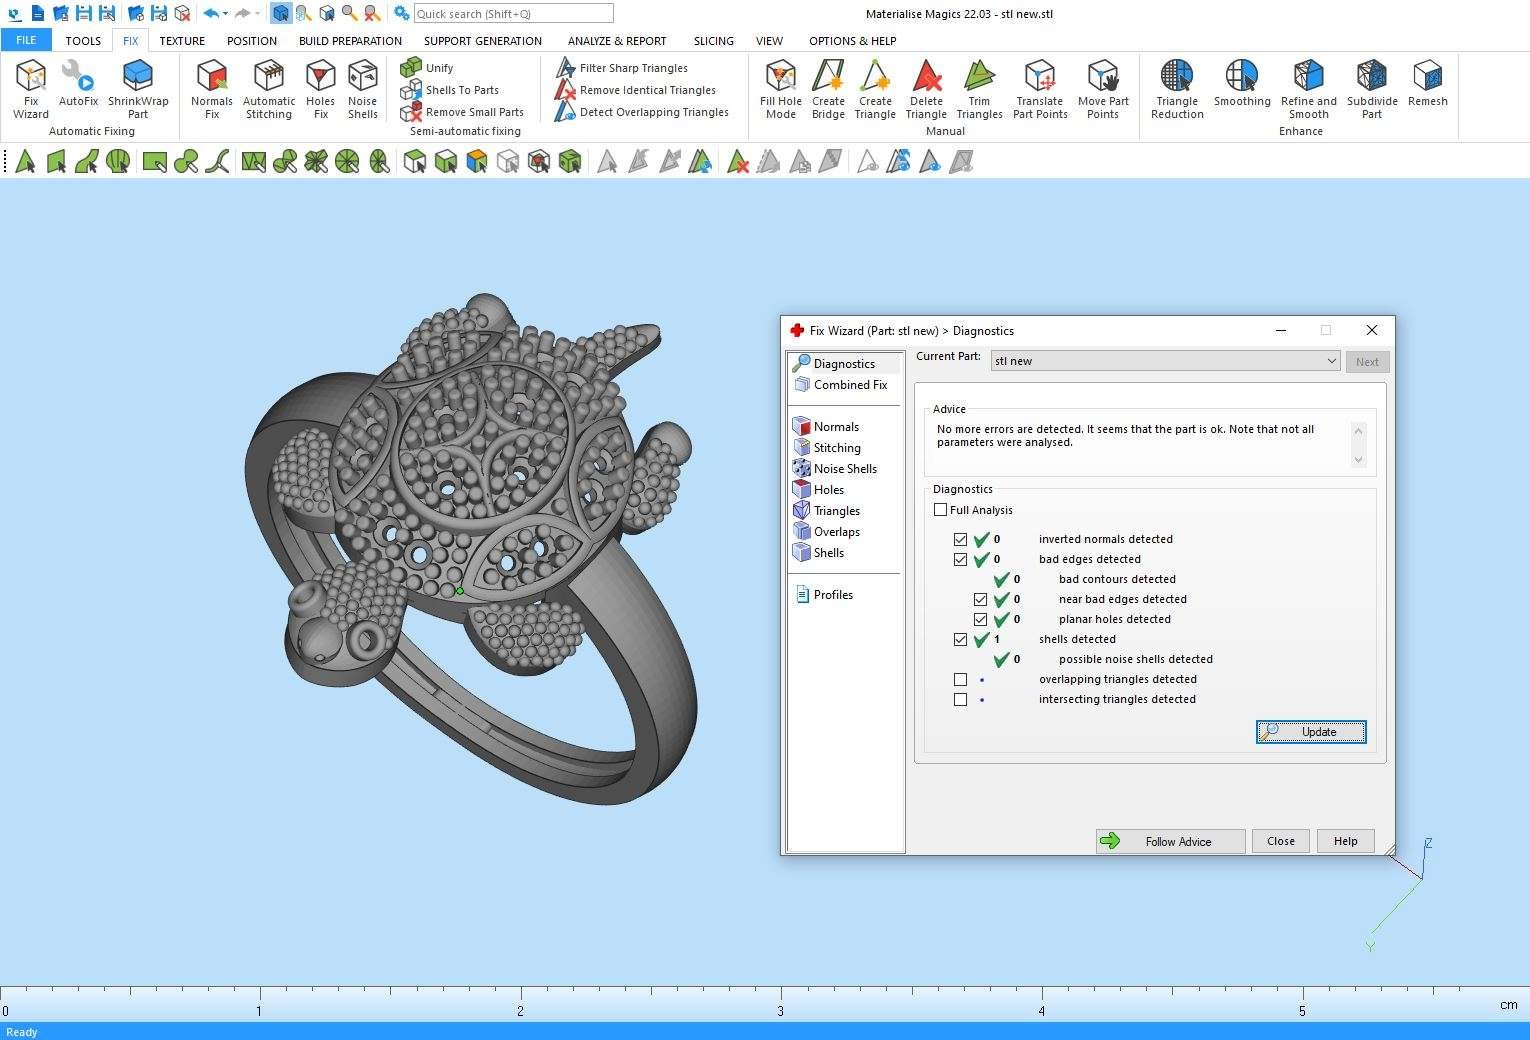
Task: Open the Current Part dropdown
Action: click(1331, 362)
